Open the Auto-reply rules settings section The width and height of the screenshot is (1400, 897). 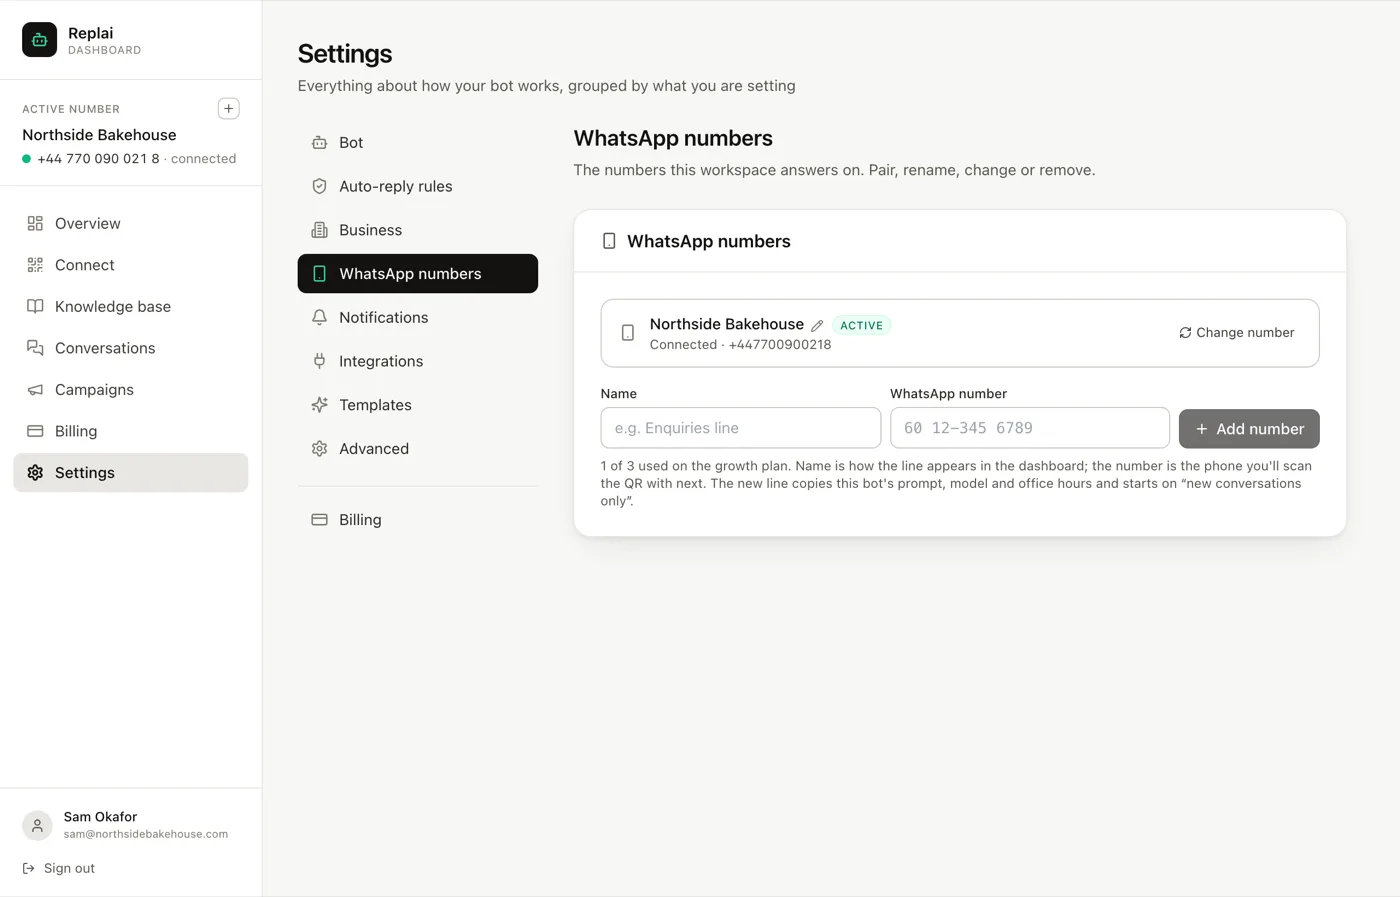(x=418, y=186)
